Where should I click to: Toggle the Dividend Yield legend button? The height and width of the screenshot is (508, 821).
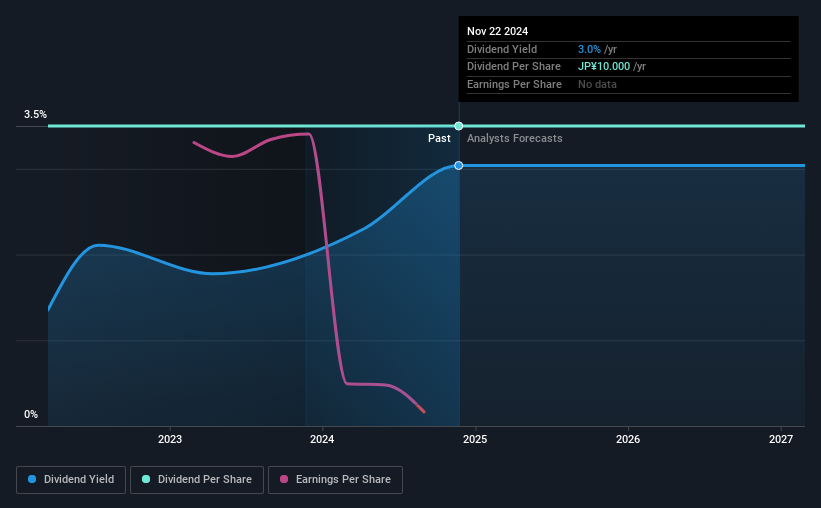(71, 480)
